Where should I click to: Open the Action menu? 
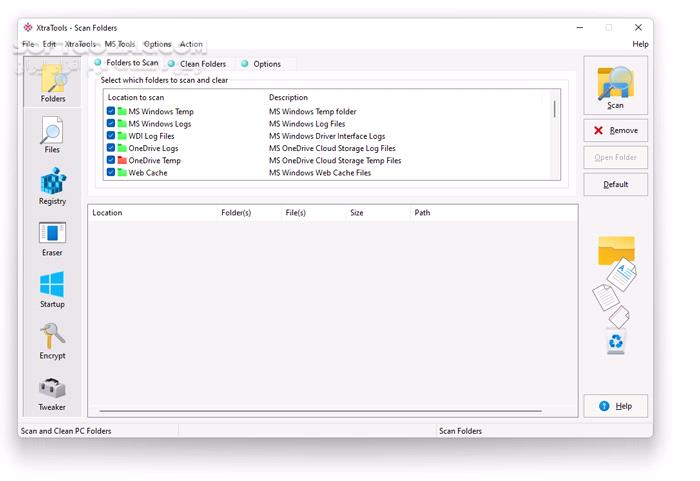coord(191,44)
